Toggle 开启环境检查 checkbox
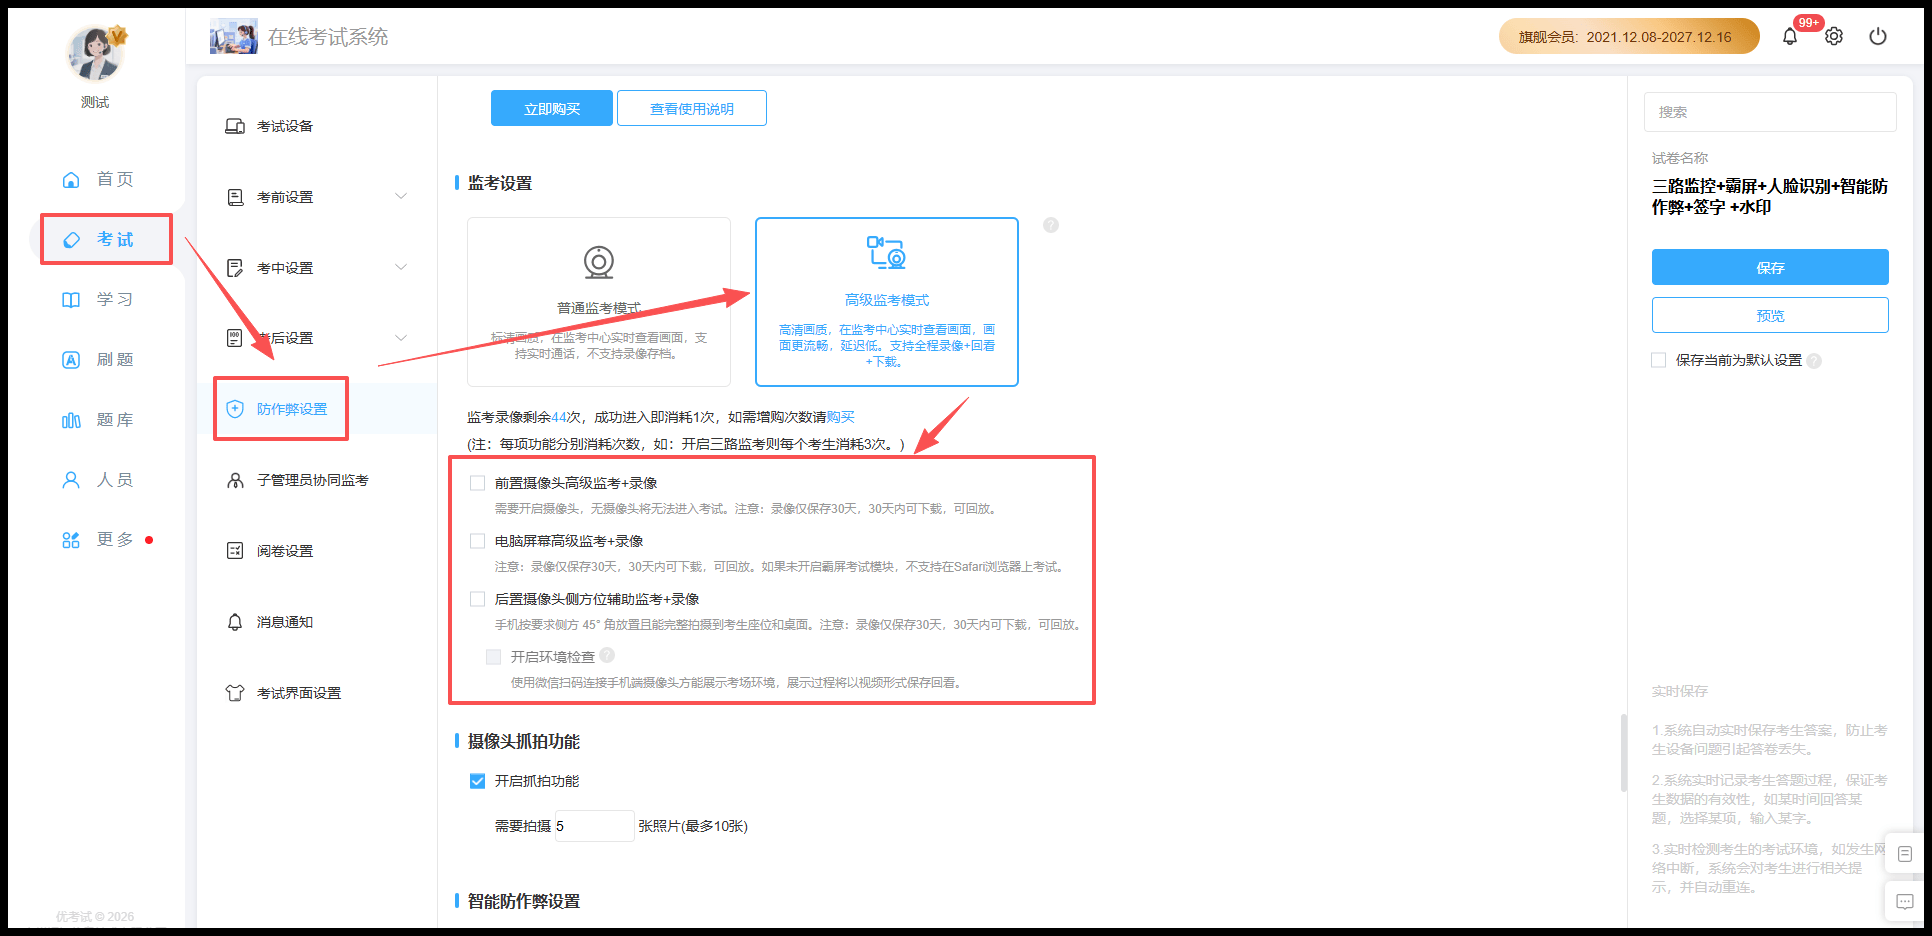1932x936 pixels. (494, 657)
